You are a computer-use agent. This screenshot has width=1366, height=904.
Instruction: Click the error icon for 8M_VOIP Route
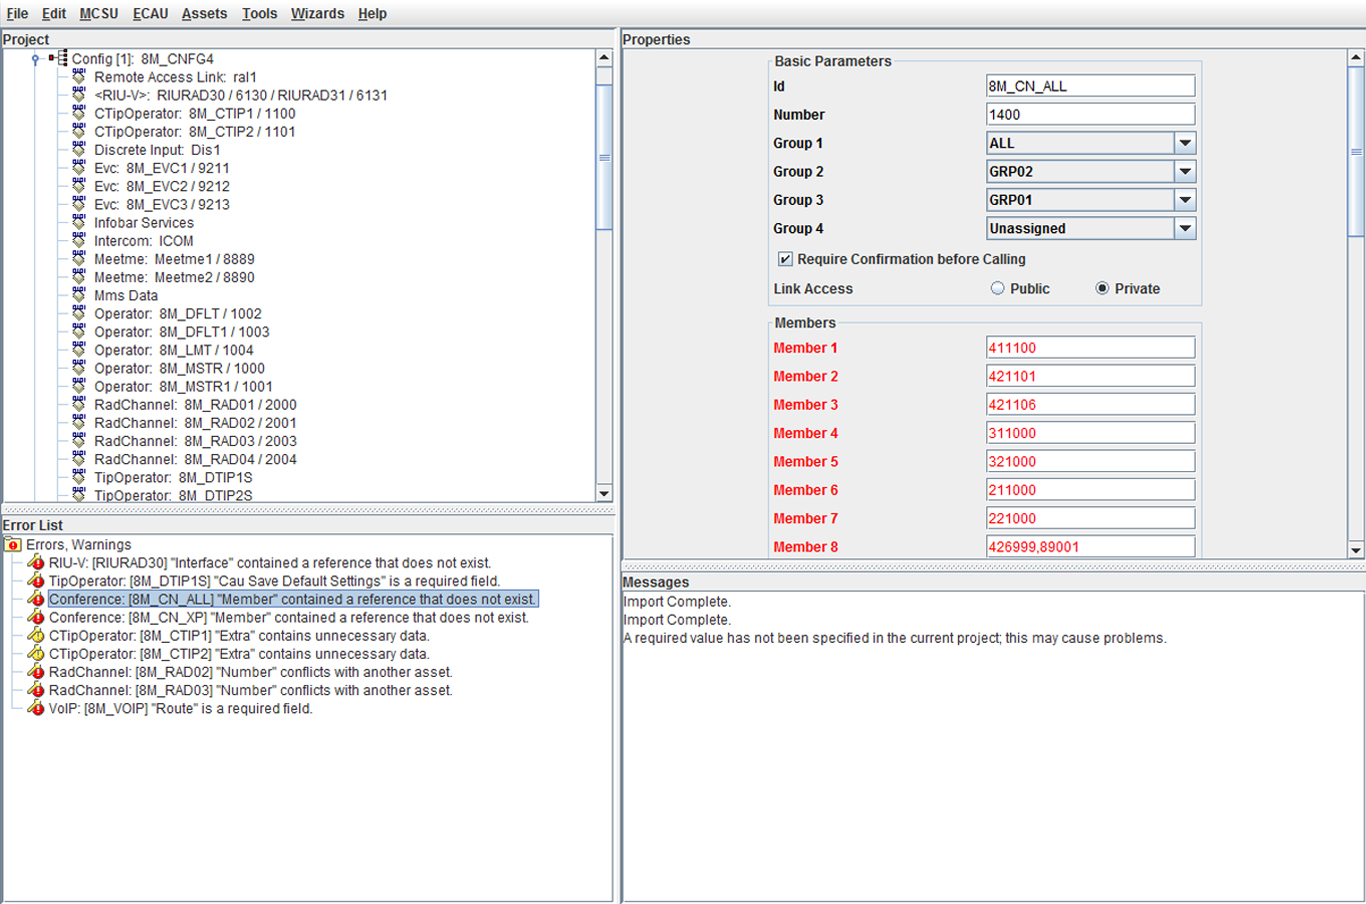(x=36, y=708)
